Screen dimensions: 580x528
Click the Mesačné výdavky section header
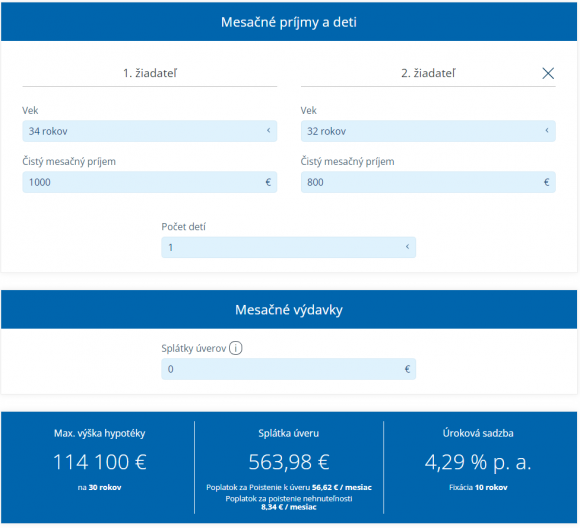point(289,310)
